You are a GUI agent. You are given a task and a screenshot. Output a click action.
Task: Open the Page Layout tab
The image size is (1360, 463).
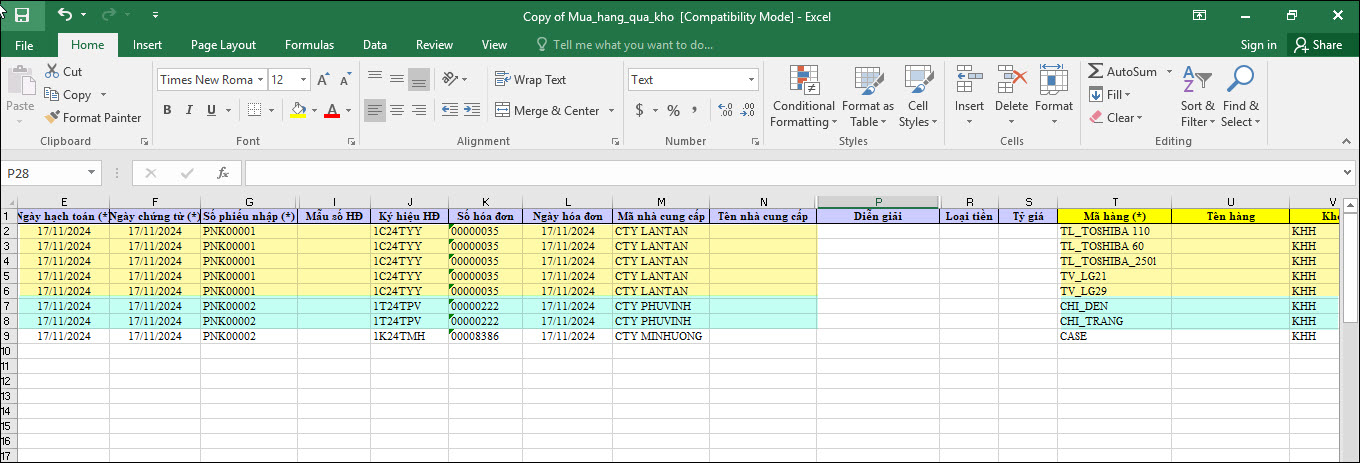[x=223, y=45]
